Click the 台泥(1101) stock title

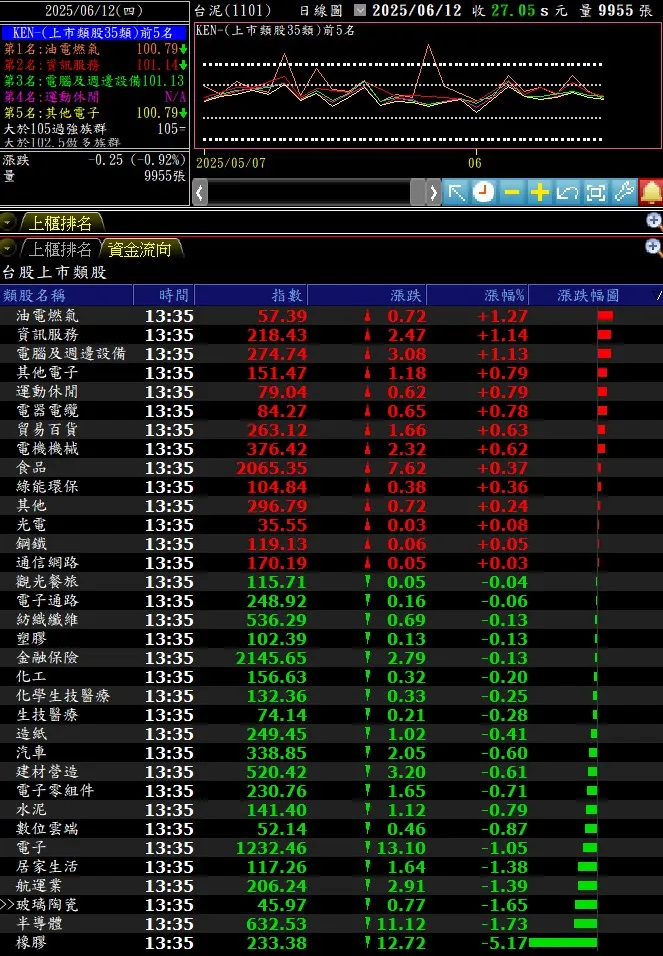coord(232,10)
